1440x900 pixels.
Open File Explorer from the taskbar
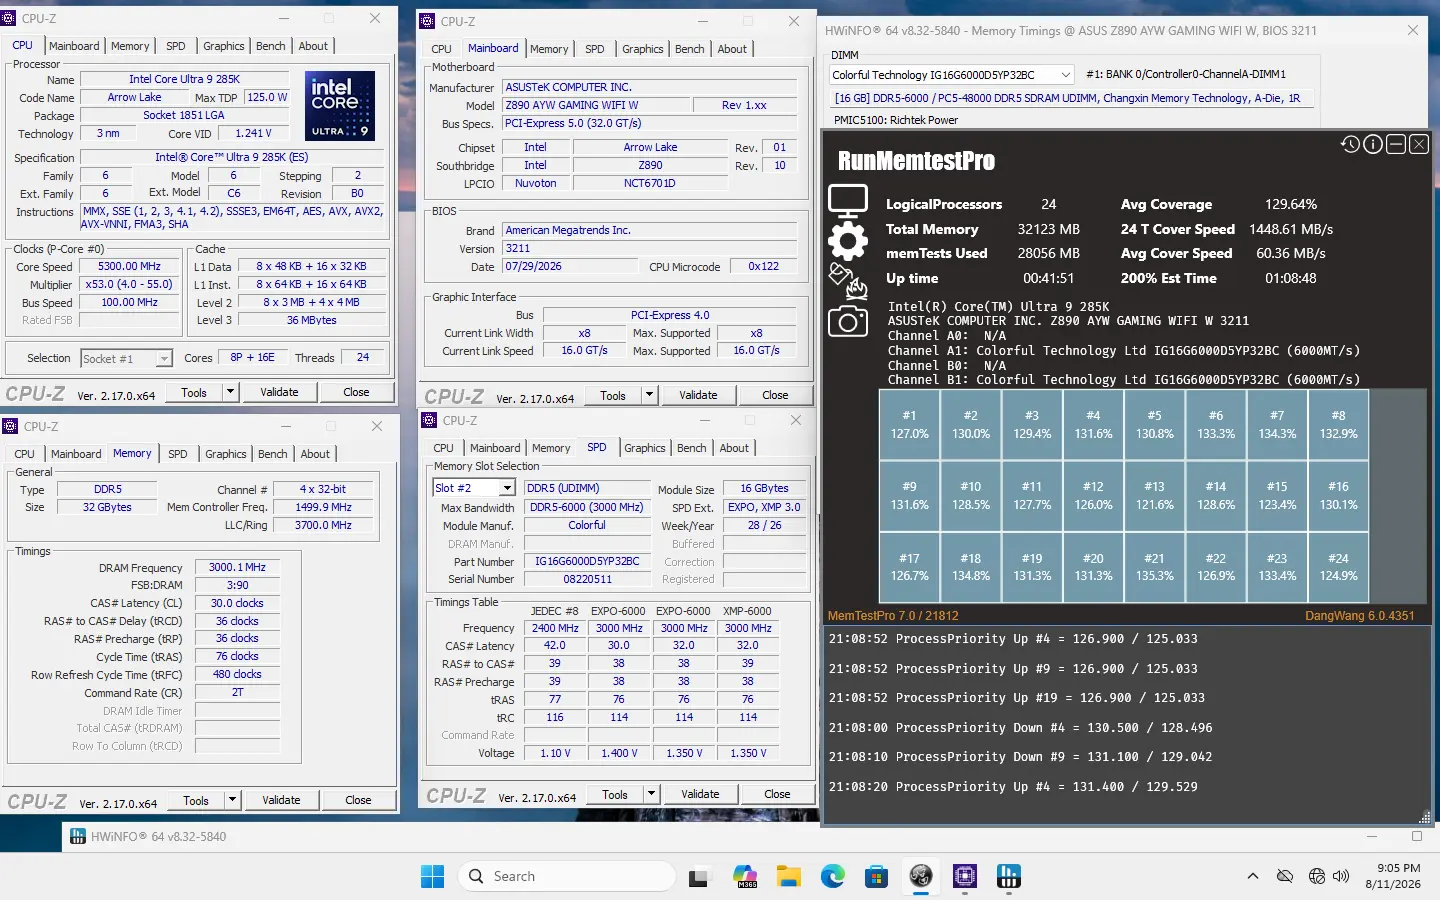tap(789, 877)
